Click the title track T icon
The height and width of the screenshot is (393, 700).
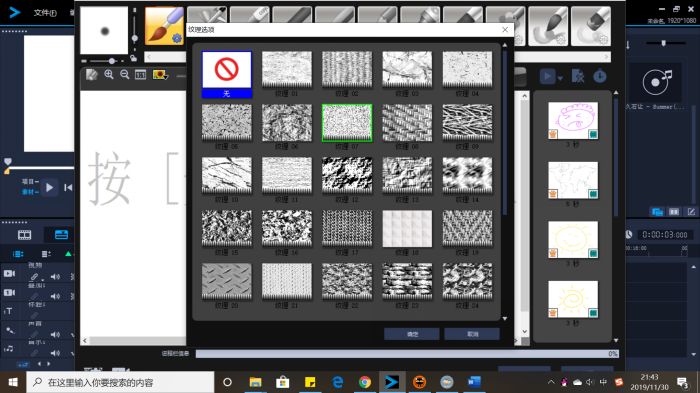tap(8, 311)
